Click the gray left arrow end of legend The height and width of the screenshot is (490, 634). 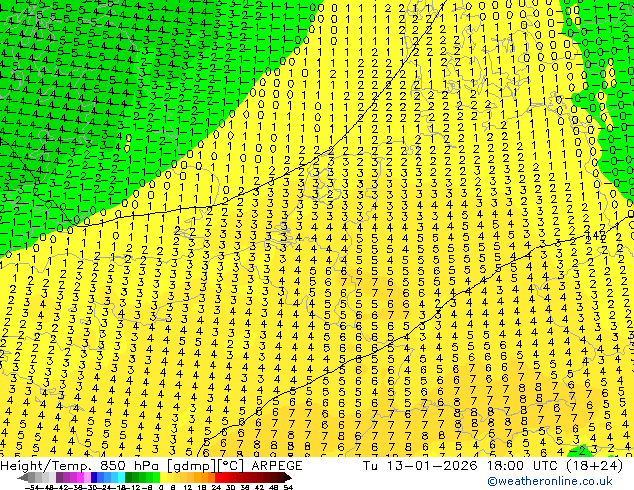(23, 477)
